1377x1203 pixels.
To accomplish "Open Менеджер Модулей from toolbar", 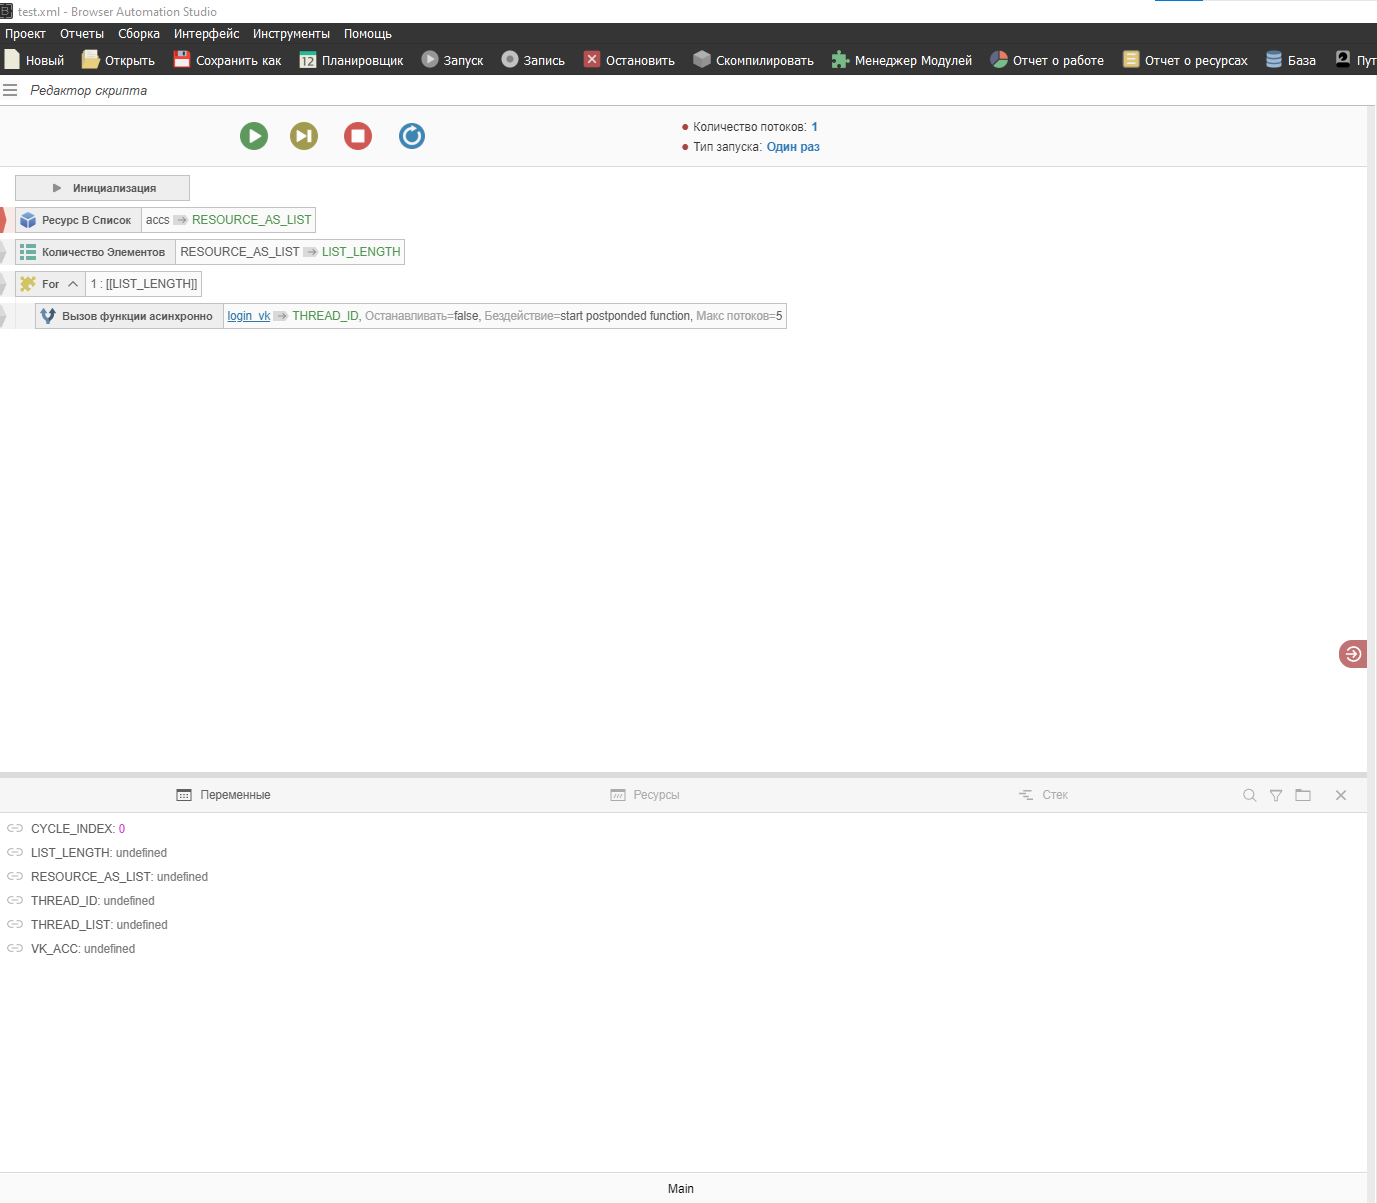I will 901,60.
